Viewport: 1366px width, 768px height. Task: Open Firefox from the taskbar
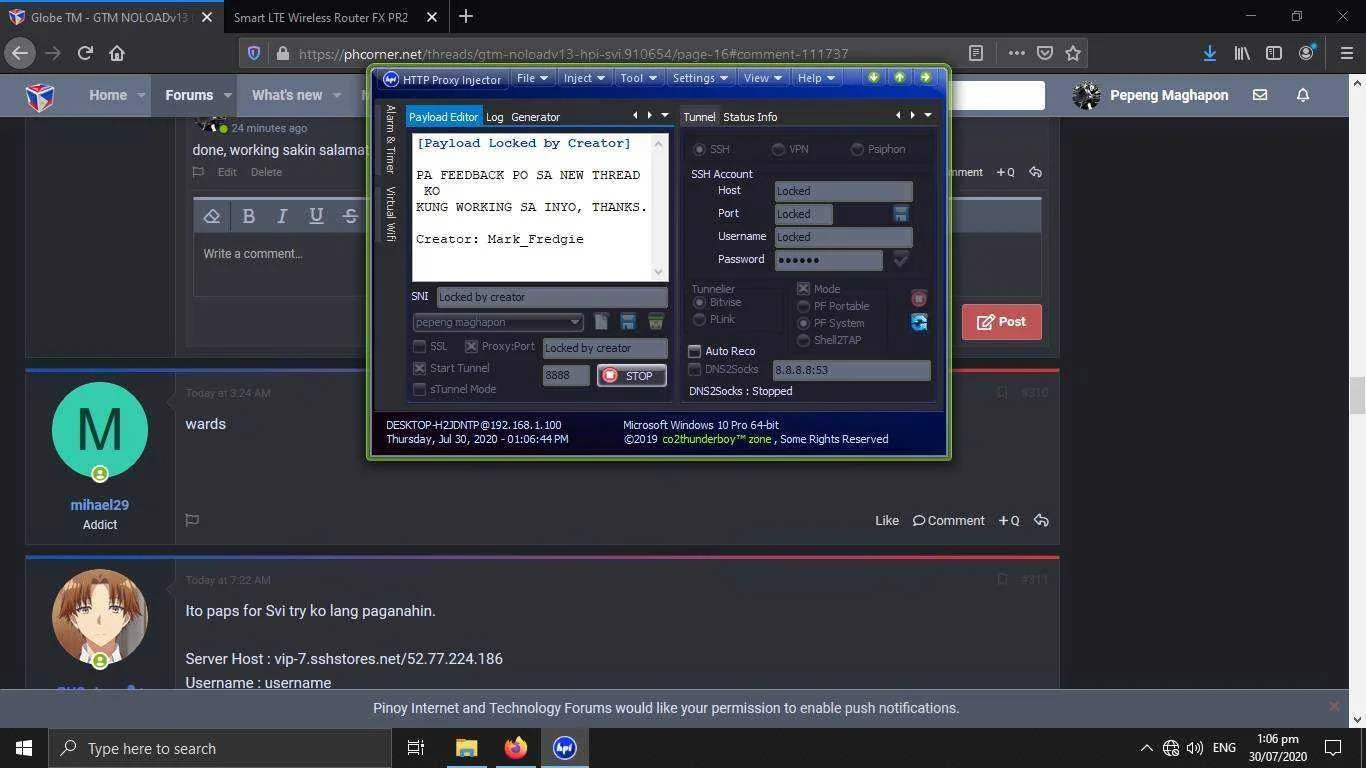[516, 747]
